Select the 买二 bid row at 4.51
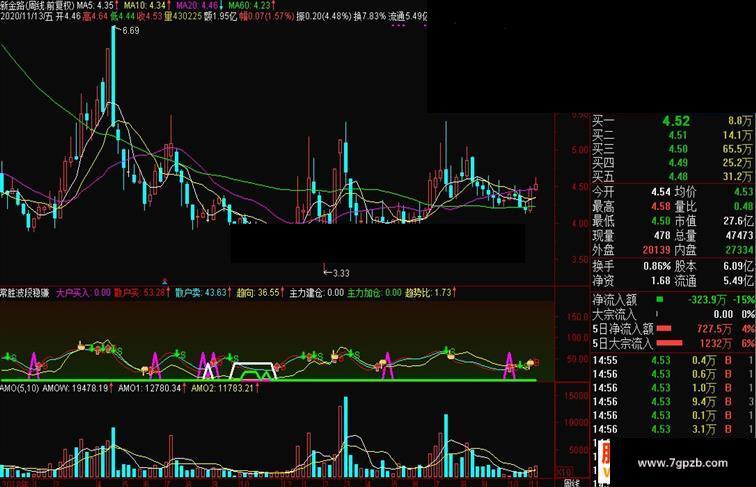This screenshot has width=756, height=487. point(672,135)
